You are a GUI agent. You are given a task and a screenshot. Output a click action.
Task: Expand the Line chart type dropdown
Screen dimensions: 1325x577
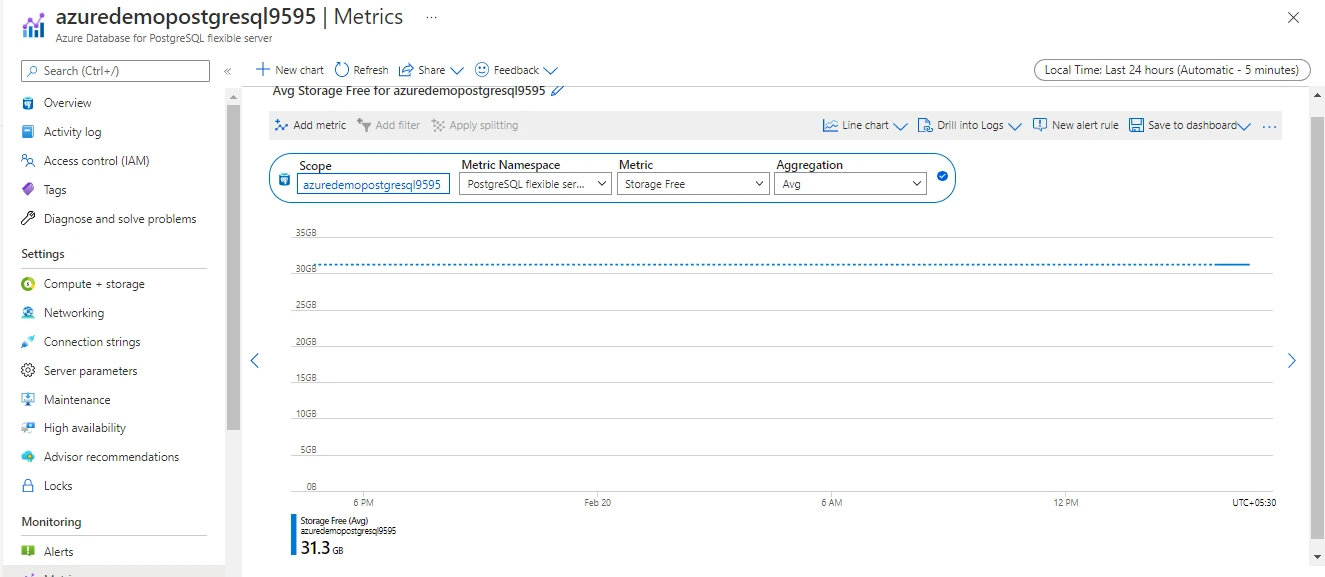(865, 125)
